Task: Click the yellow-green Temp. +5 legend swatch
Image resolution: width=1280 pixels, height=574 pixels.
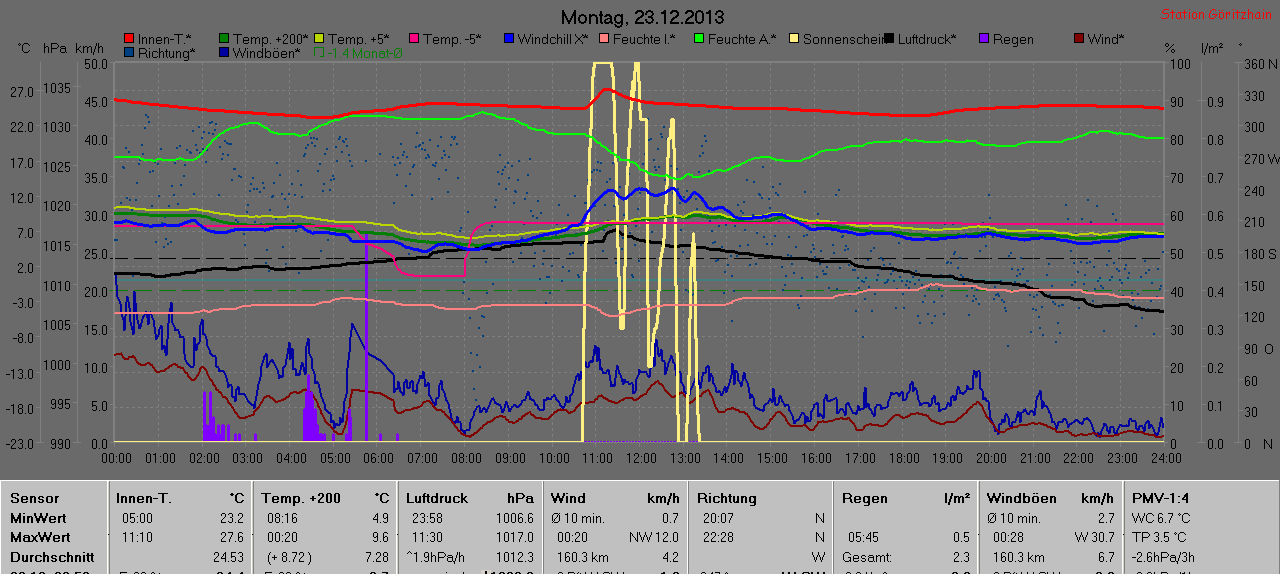Action: click(x=319, y=39)
